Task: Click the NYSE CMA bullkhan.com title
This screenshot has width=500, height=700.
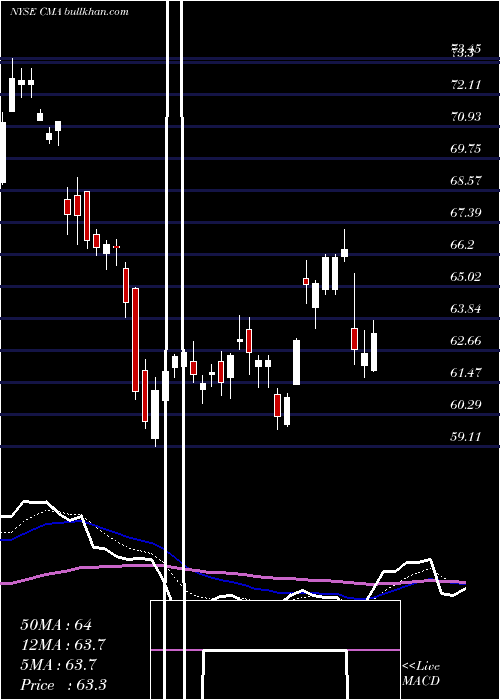Action: 69,11
